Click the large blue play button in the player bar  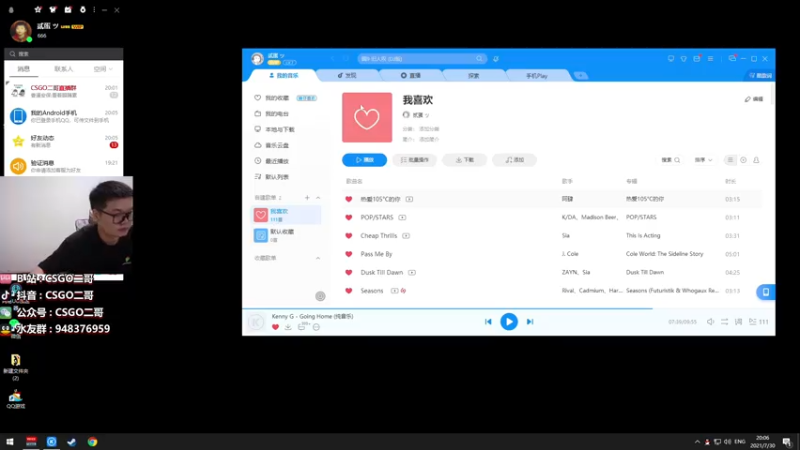(509, 322)
